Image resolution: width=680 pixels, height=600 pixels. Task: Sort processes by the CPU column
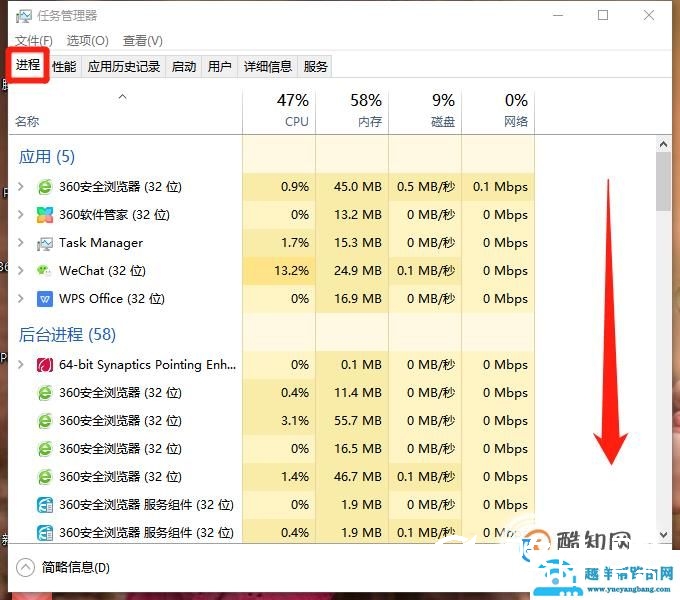click(279, 111)
